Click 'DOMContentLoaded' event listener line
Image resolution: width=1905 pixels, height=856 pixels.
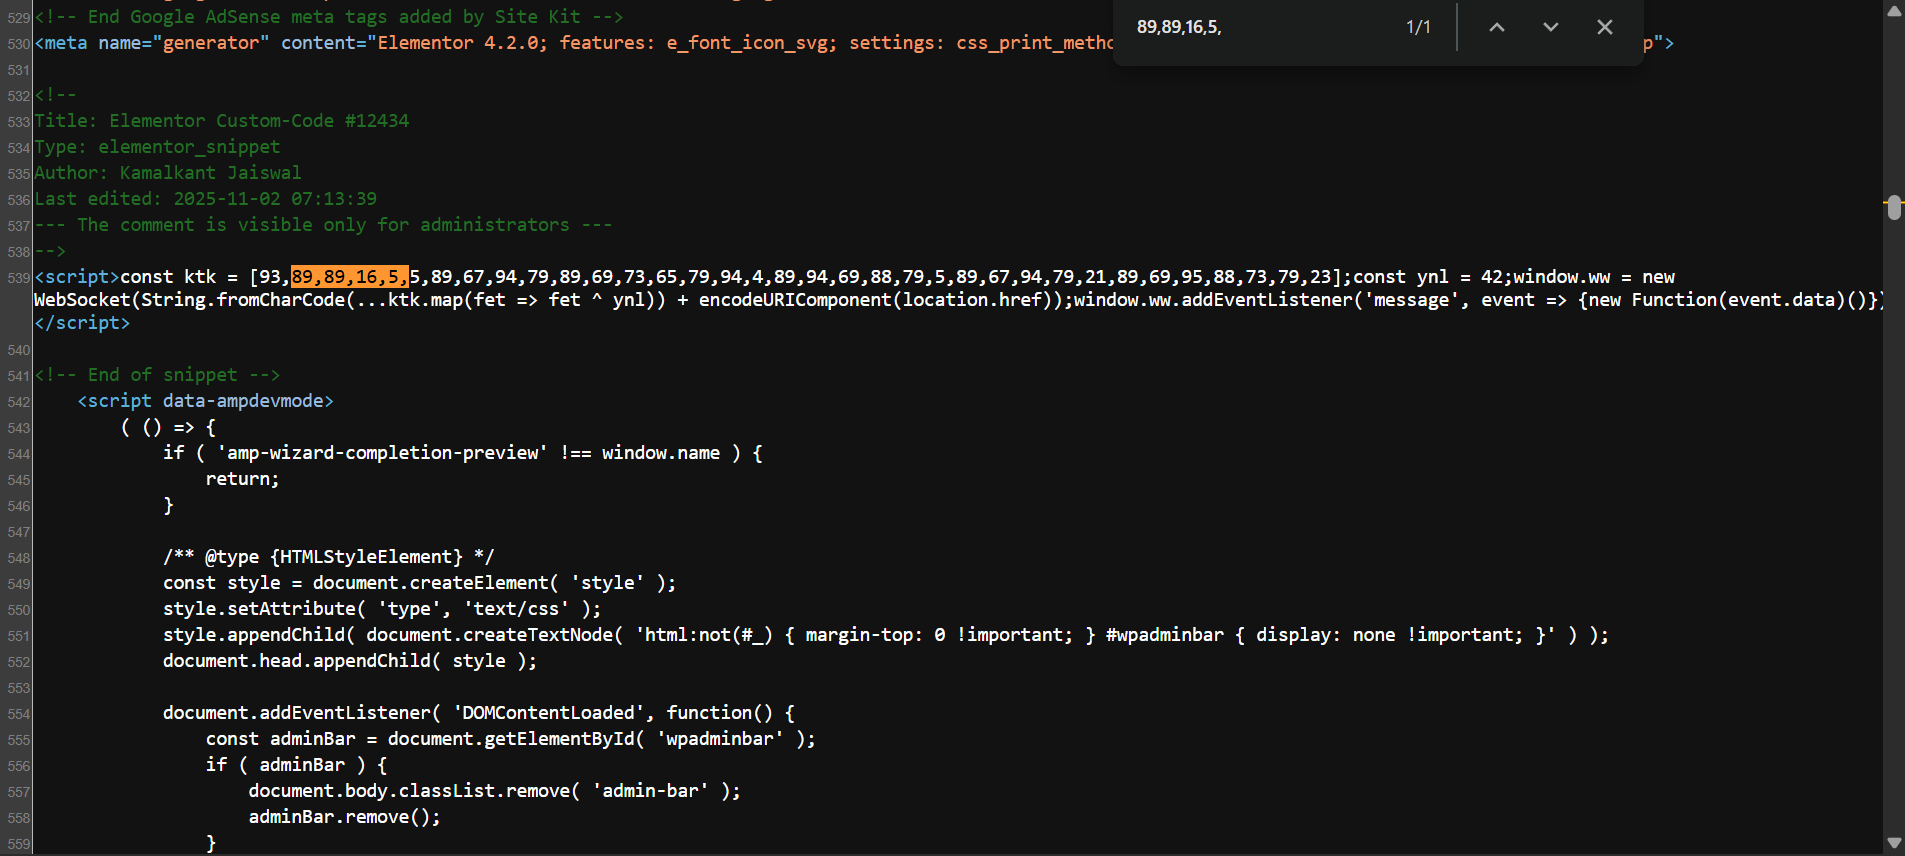tap(479, 713)
